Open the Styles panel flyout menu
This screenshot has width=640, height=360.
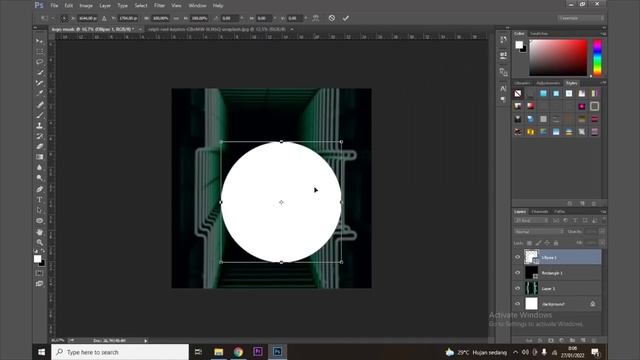tap(603, 83)
